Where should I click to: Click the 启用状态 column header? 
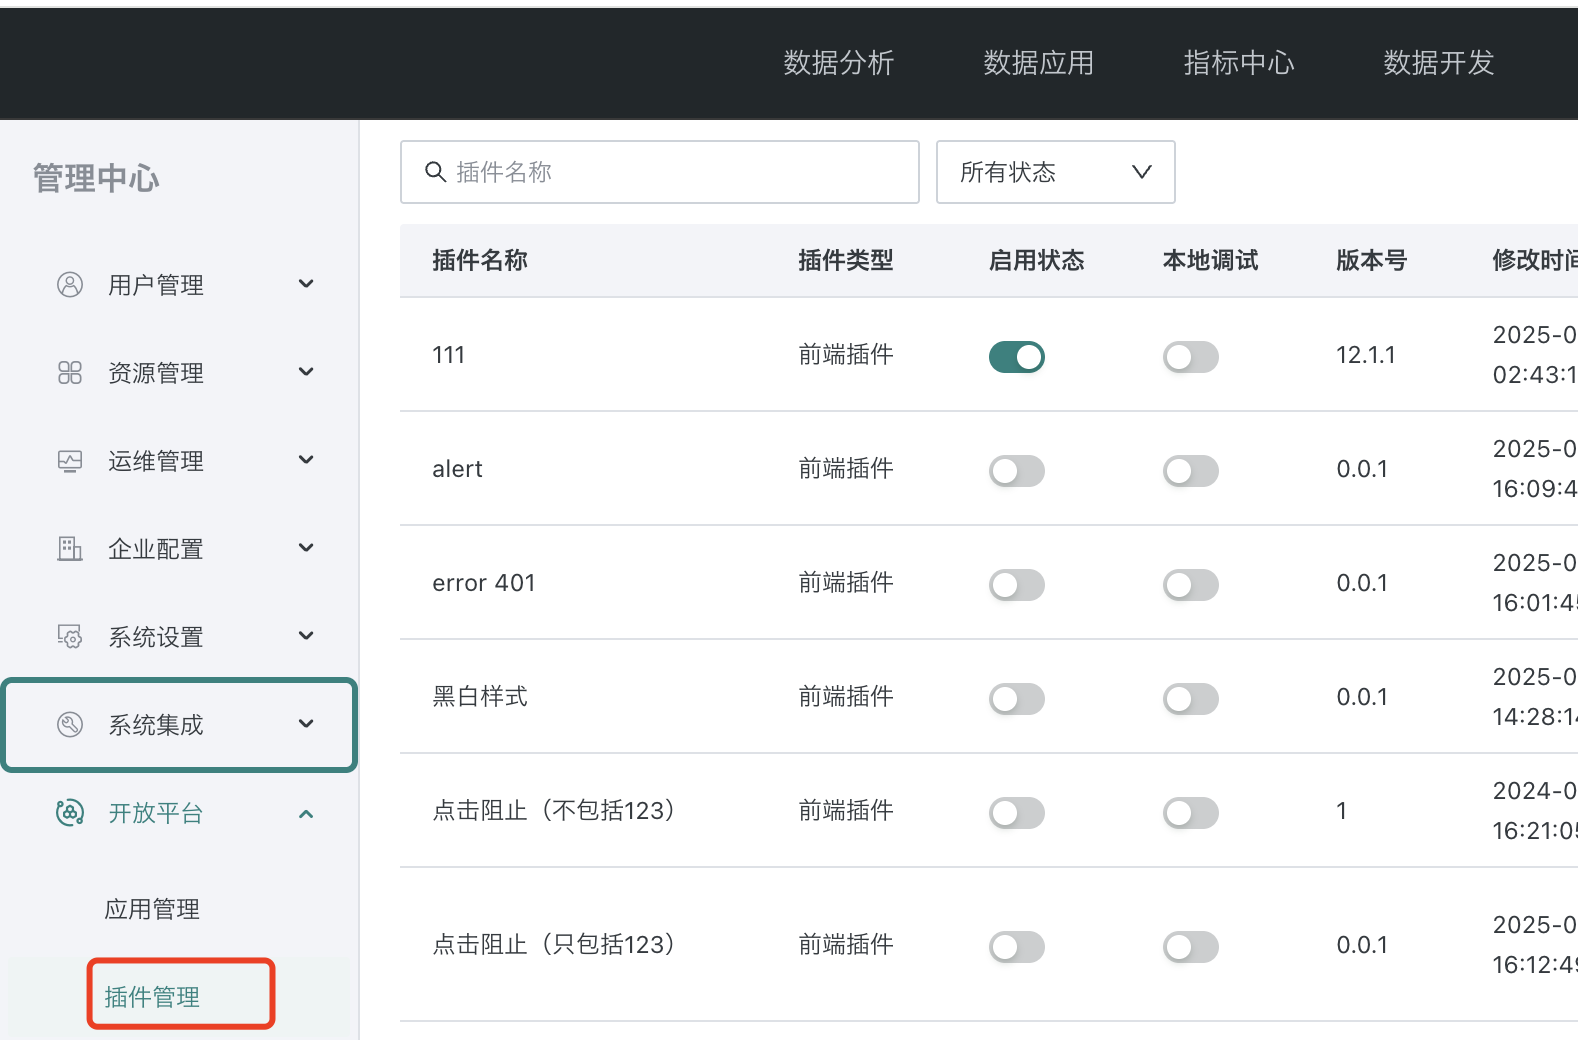click(1037, 261)
